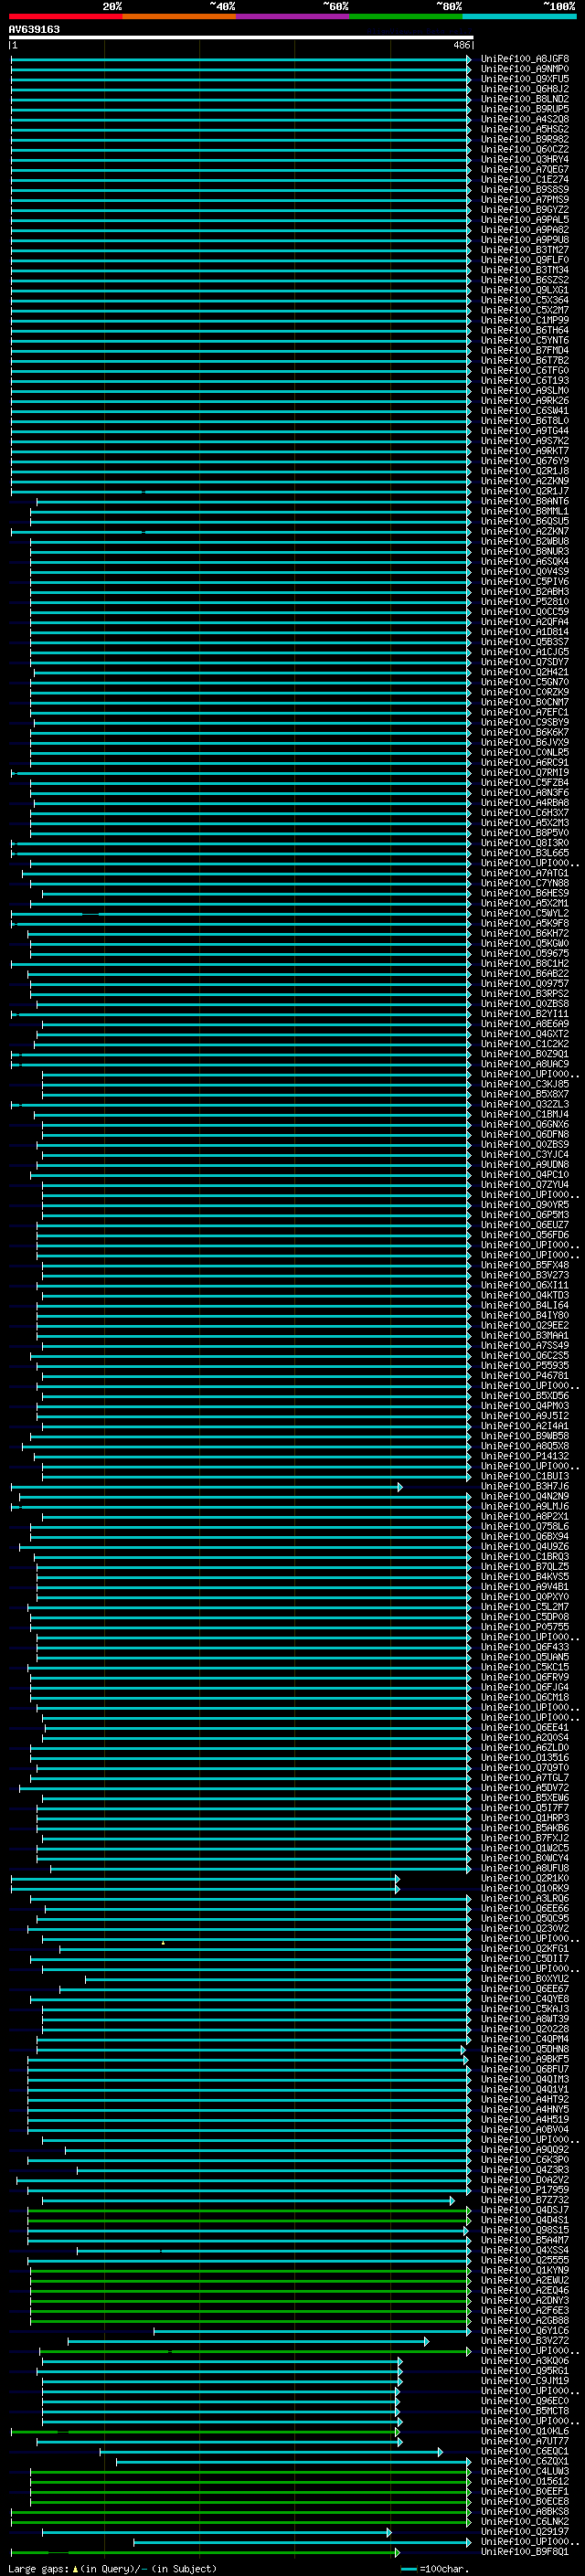This screenshot has height=2576, width=585.
Task: Select label UniRef100_Q8I3R0
Action: point(525,843)
